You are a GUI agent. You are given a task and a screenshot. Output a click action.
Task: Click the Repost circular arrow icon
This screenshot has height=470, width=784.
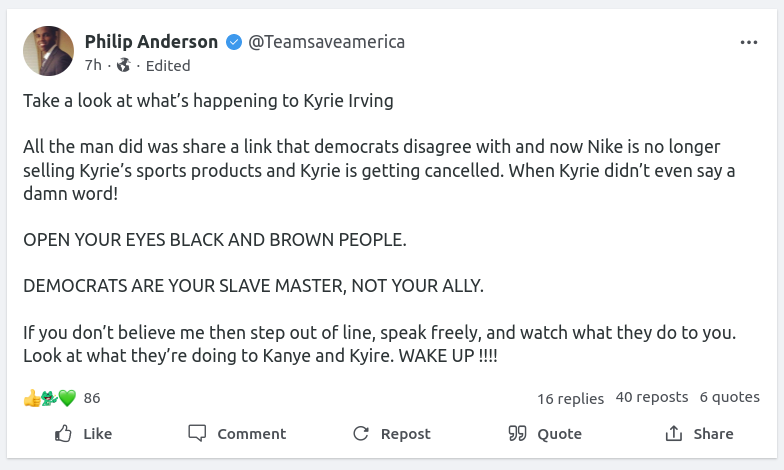pos(361,434)
